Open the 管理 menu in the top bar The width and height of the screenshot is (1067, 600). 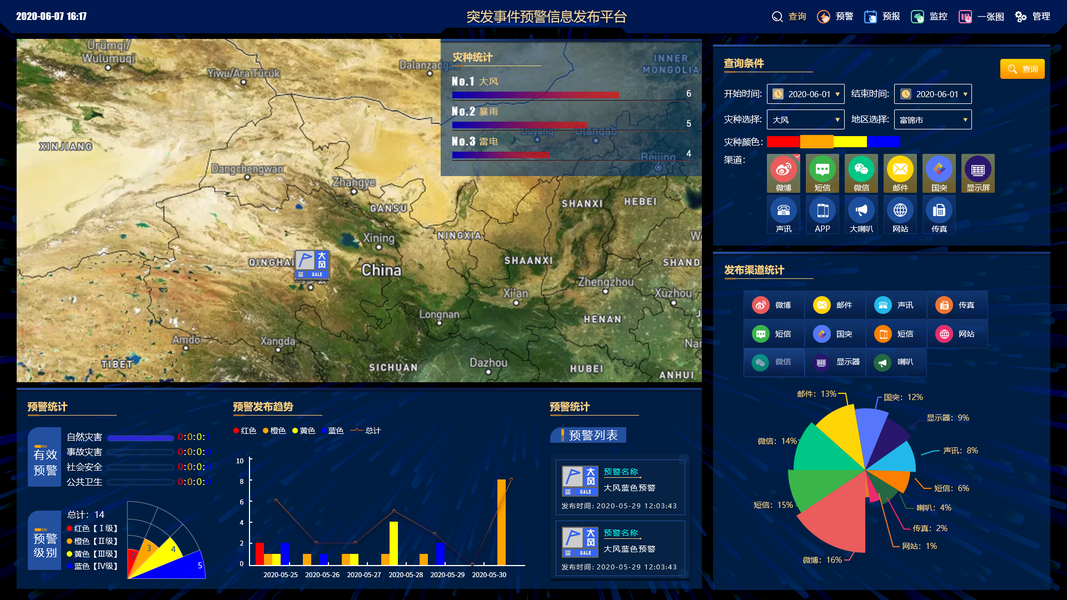click(1032, 16)
